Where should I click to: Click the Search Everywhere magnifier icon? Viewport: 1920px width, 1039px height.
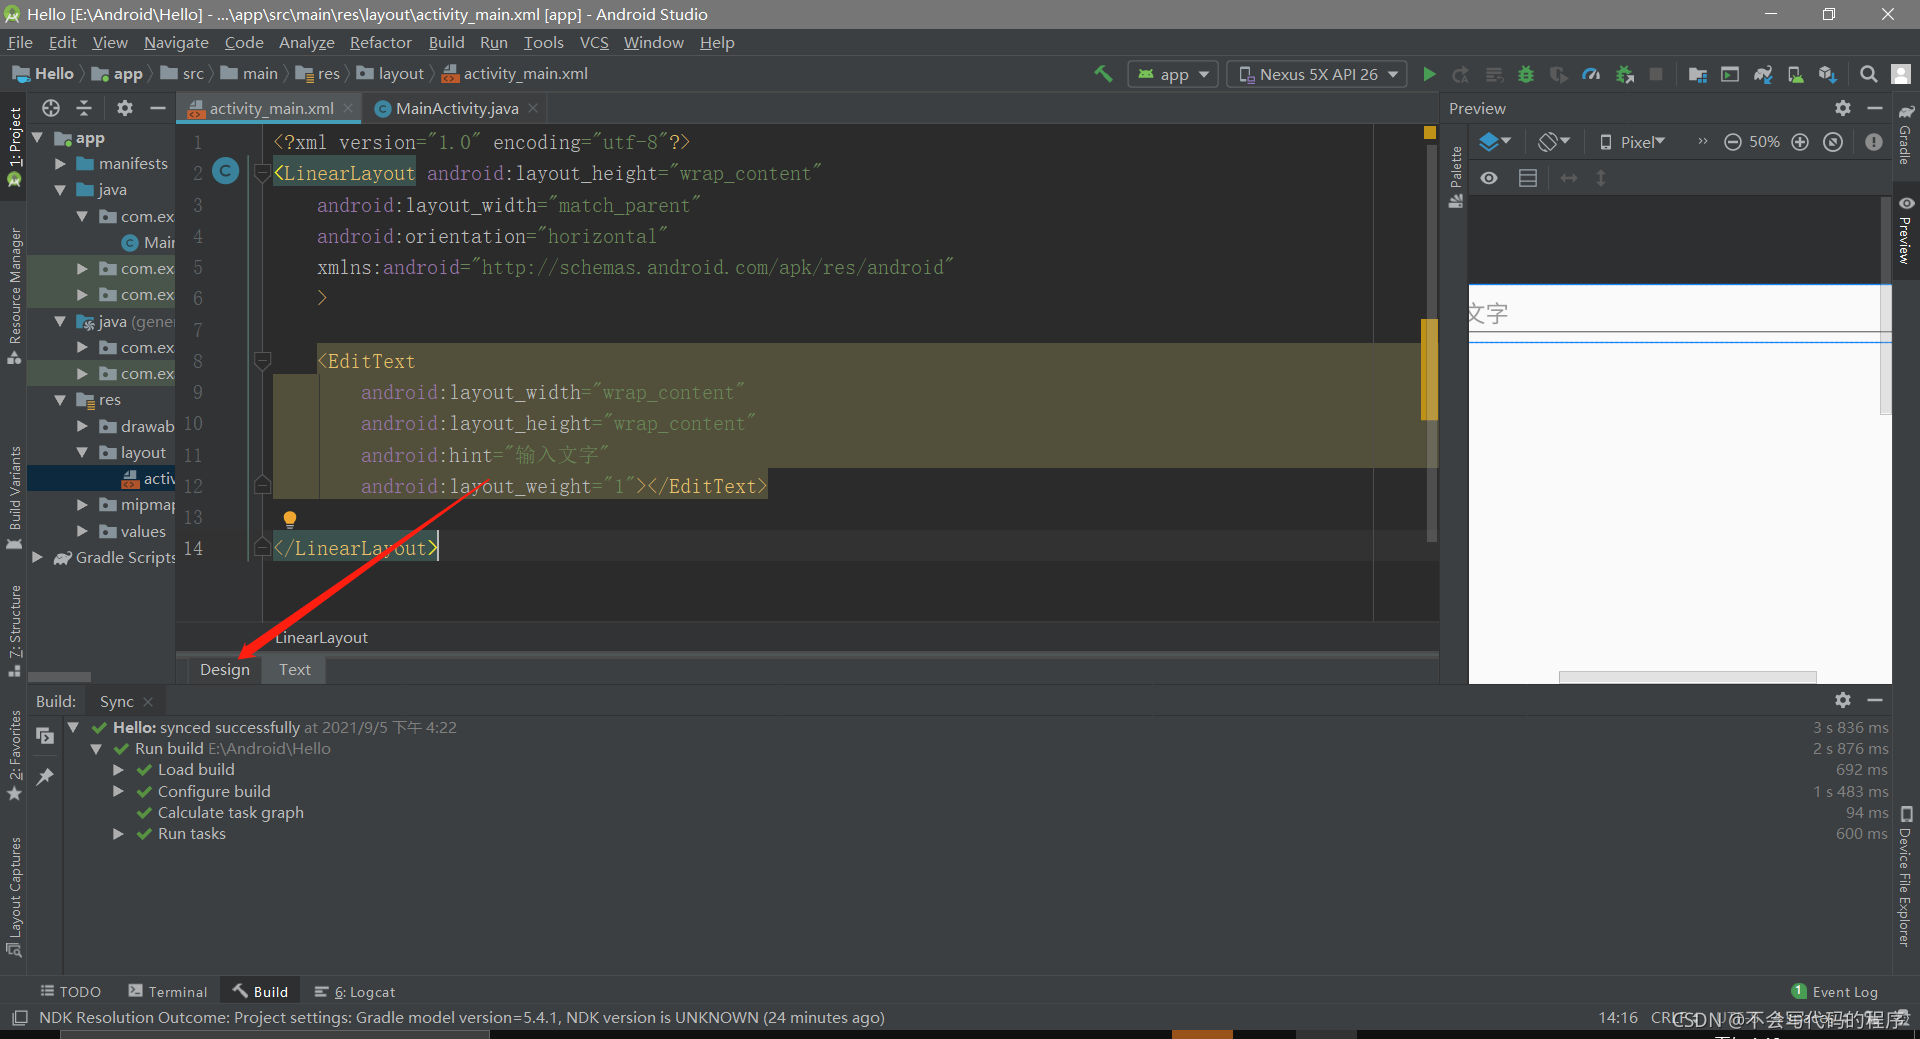(1868, 74)
